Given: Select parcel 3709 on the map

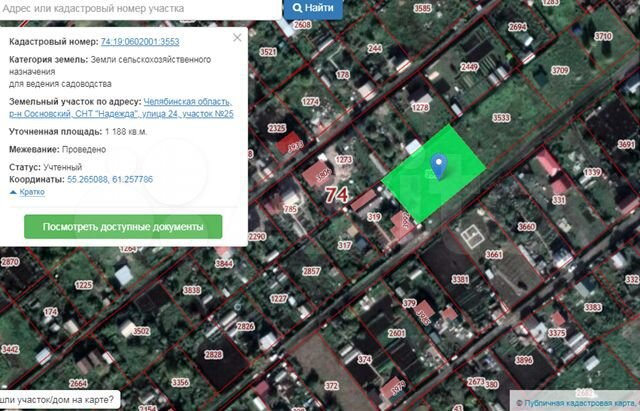Looking at the screenshot, I should coord(559,71).
